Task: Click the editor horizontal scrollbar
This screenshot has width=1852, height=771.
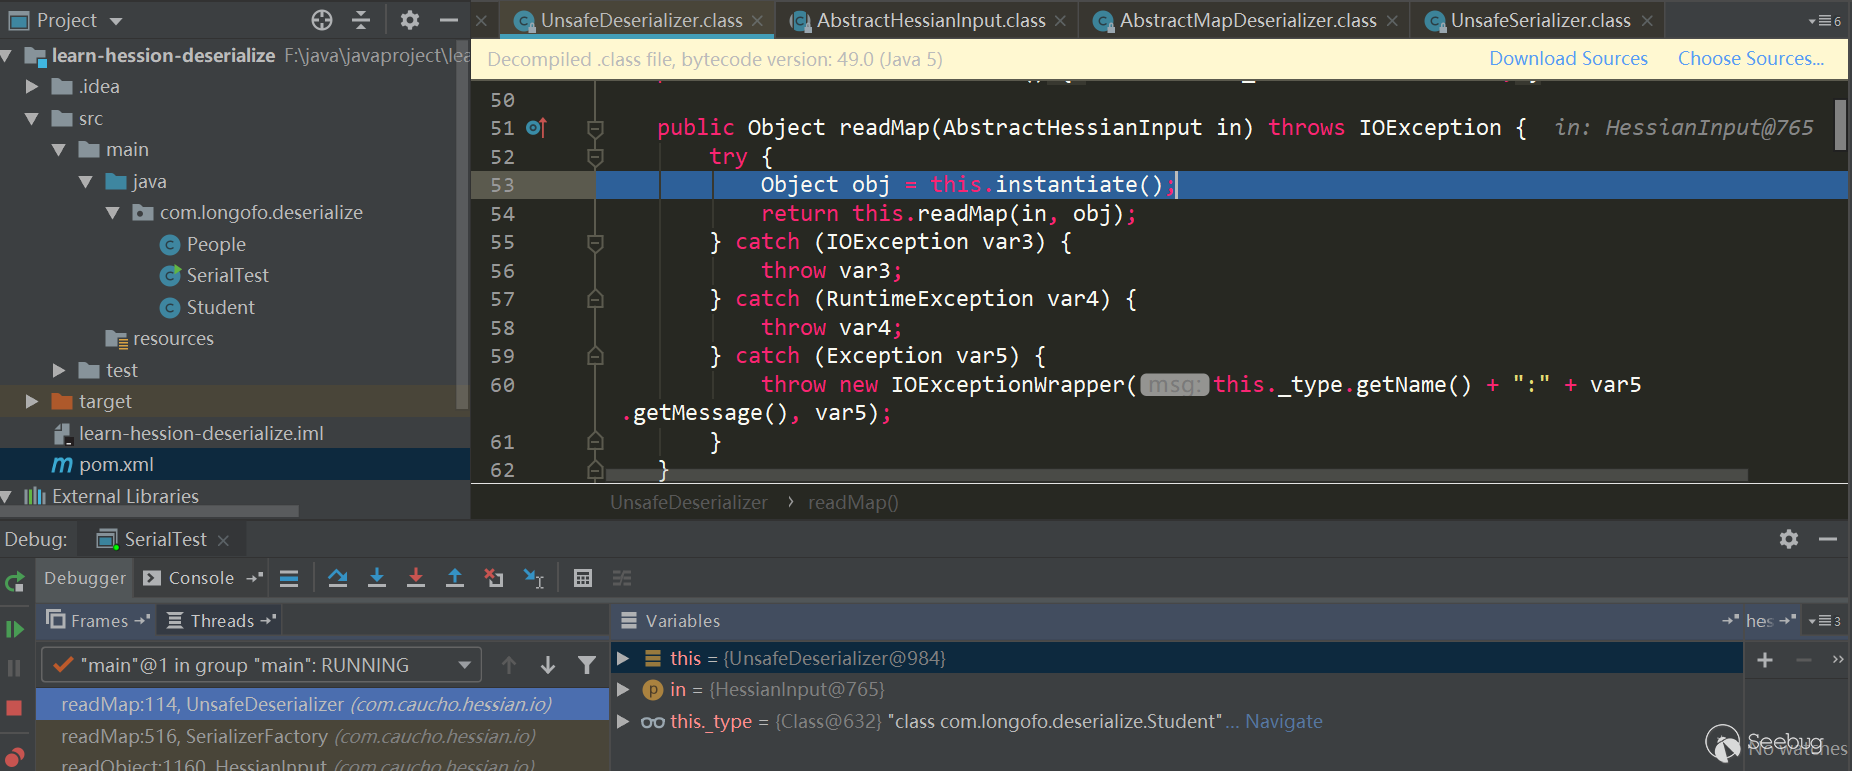Action: (x=1176, y=475)
